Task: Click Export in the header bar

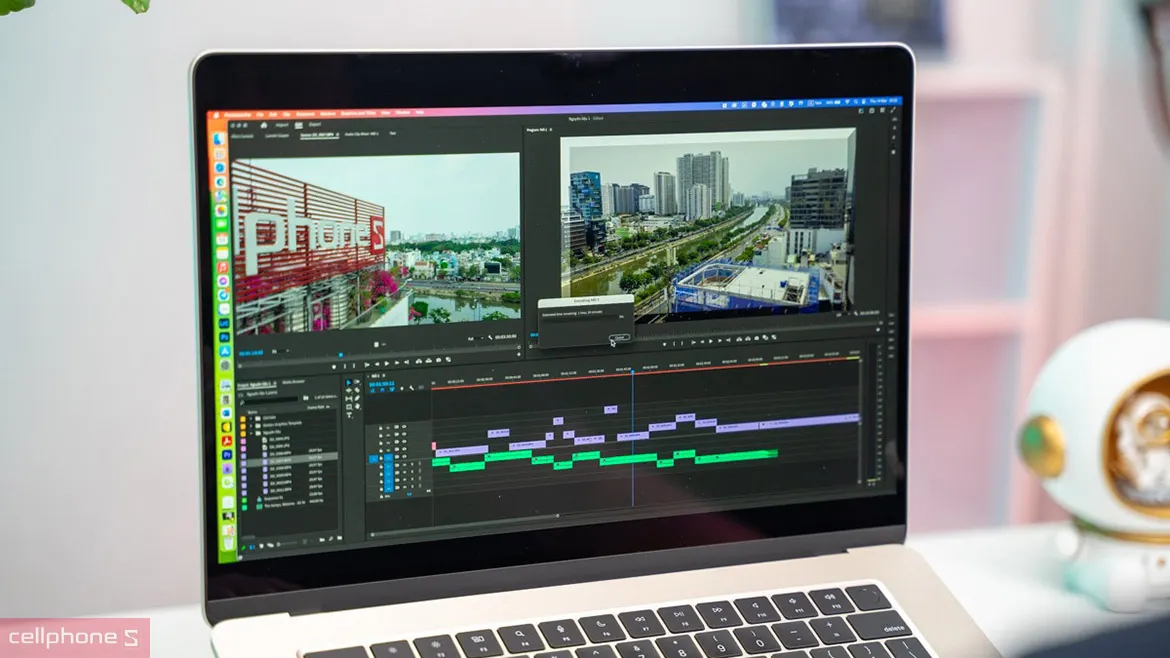Action: [x=315, y=125]
